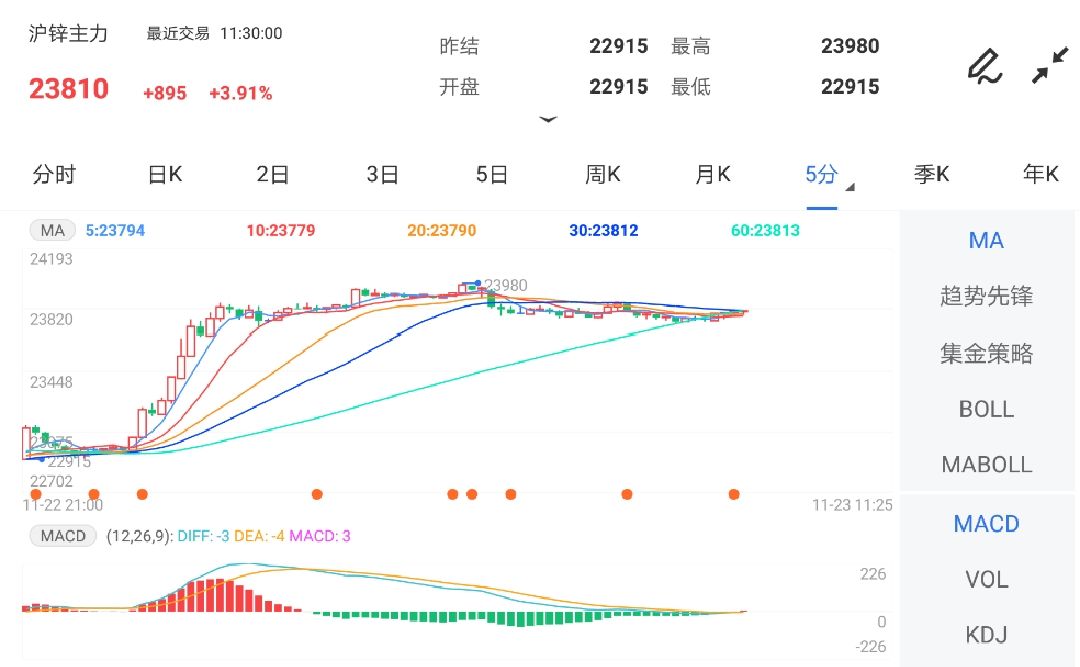Click the 10:23779 moving average value
This screenshot has height=667, width=1080.
(281, 230)
